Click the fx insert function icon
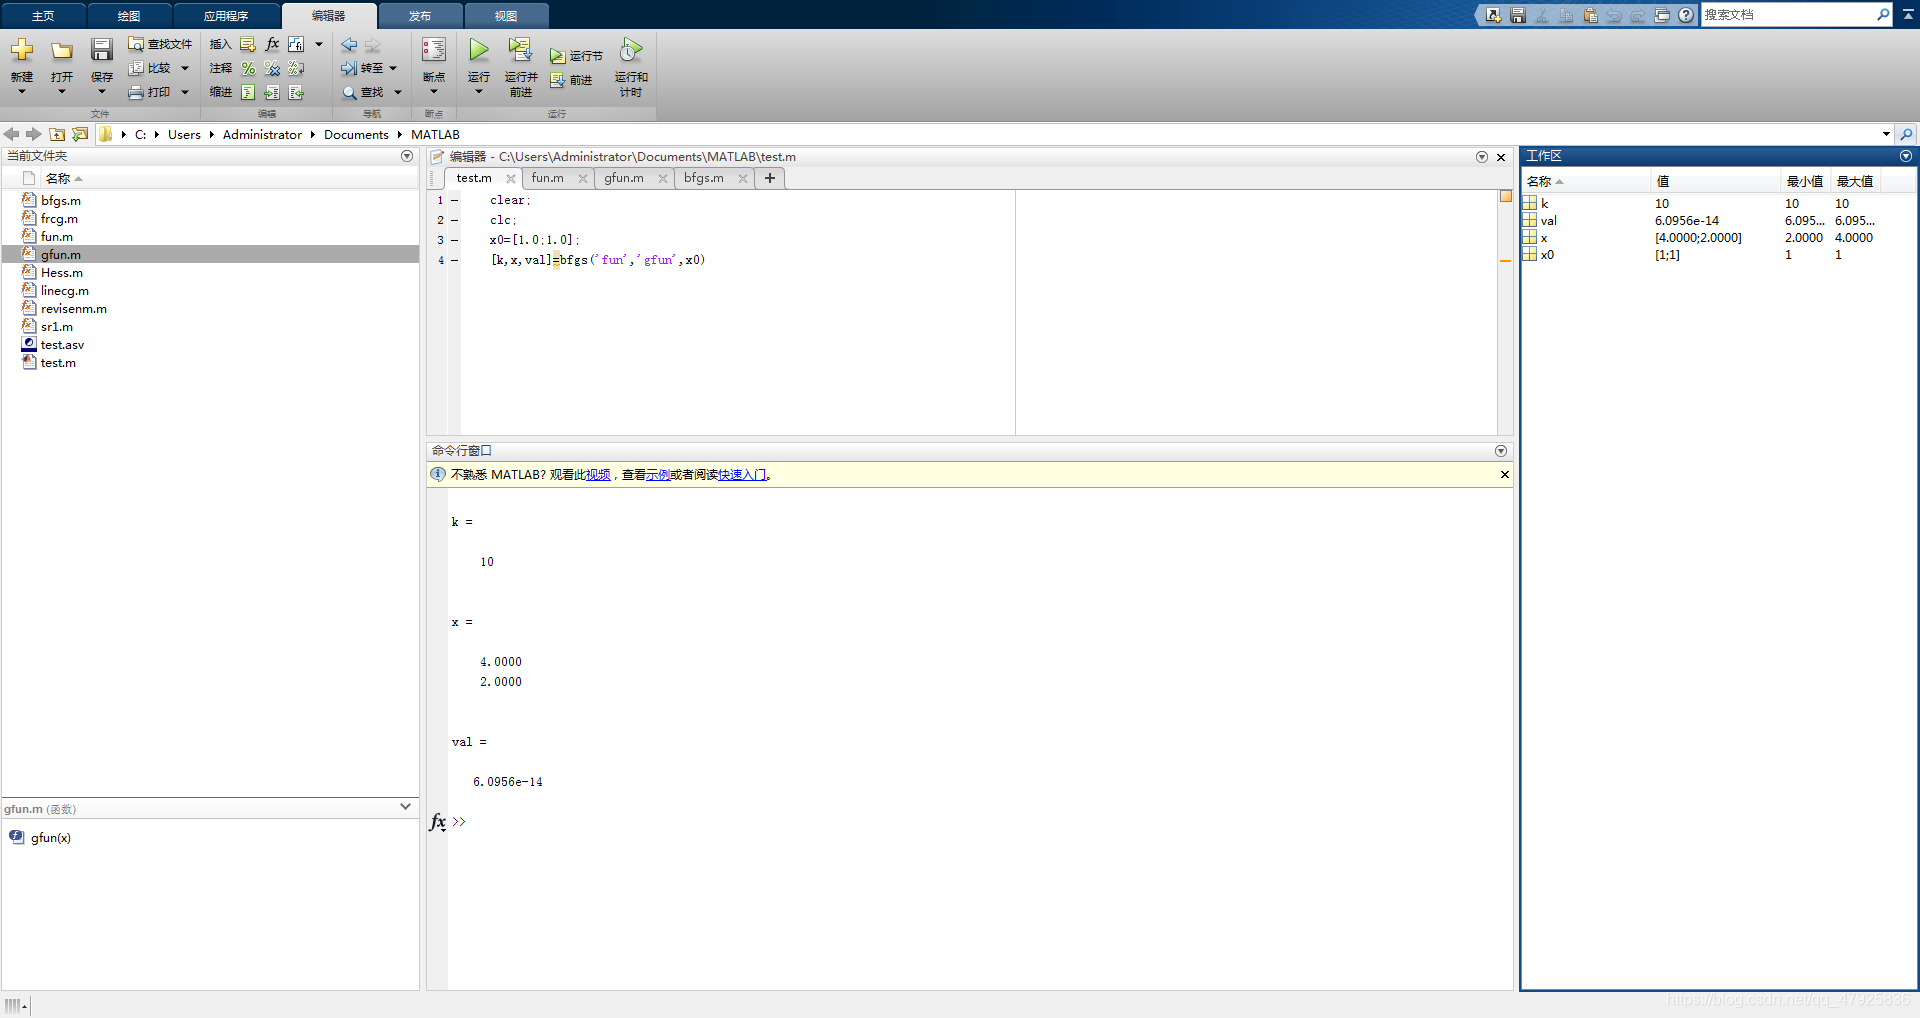1920x1018 pixels. point(272,44)
